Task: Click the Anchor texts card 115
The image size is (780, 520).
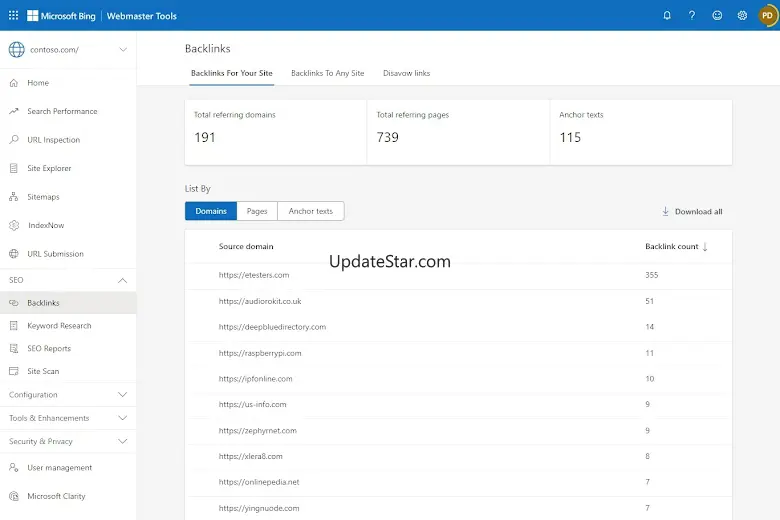Action: (641, 132)
